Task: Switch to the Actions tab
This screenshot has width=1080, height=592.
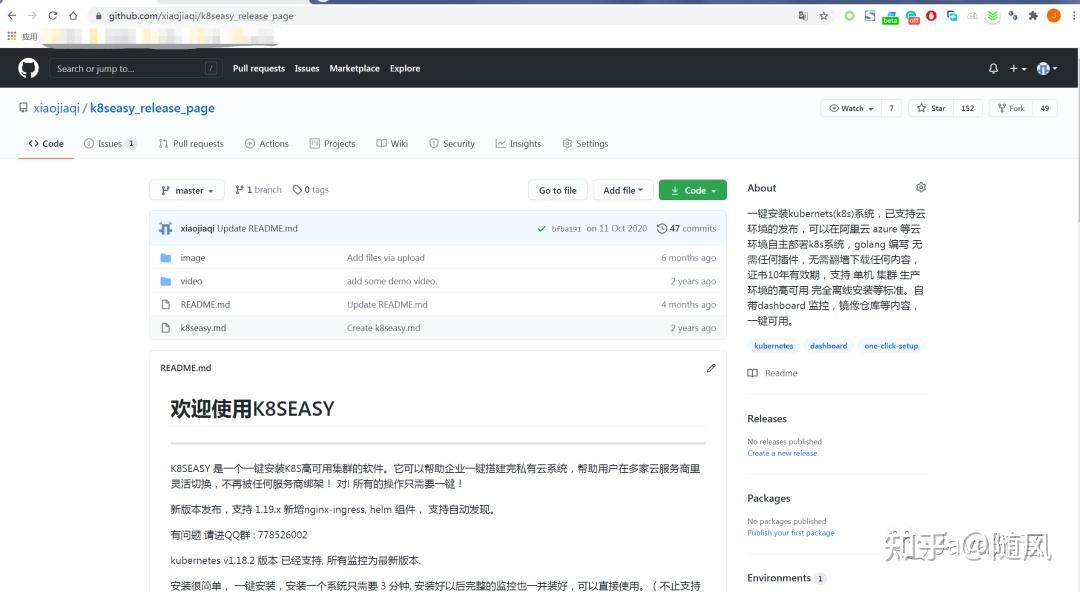Action: (x=267, y=143)
